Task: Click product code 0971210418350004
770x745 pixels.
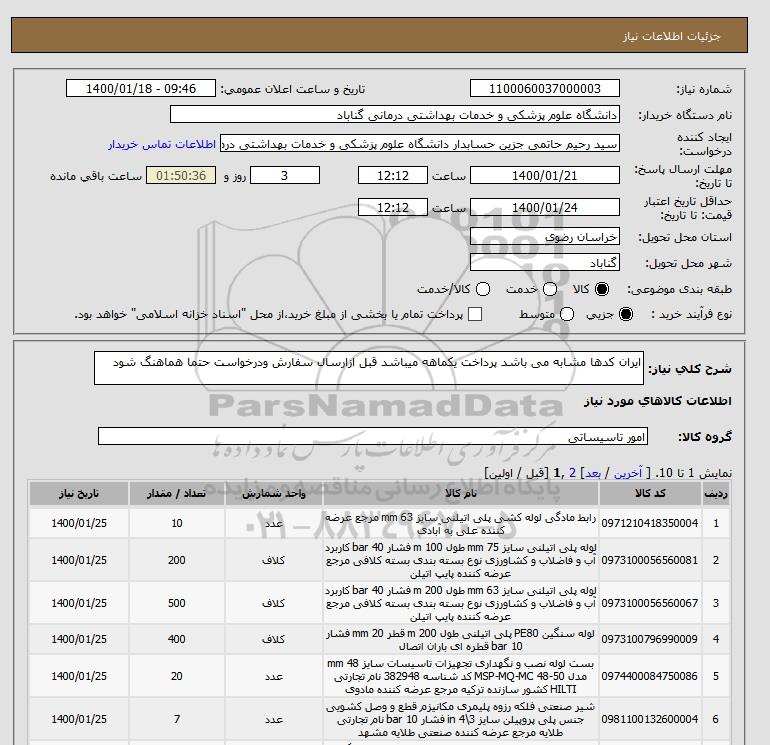Action: click(650, 523)
